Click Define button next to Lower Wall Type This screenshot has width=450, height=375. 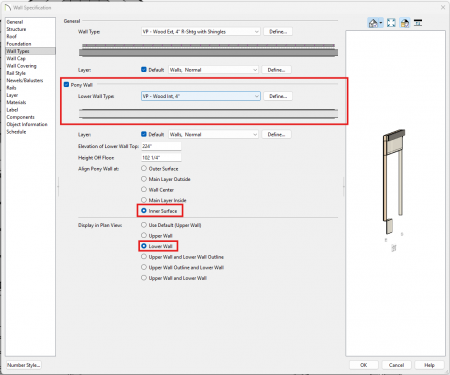click(x=278, y=96)
